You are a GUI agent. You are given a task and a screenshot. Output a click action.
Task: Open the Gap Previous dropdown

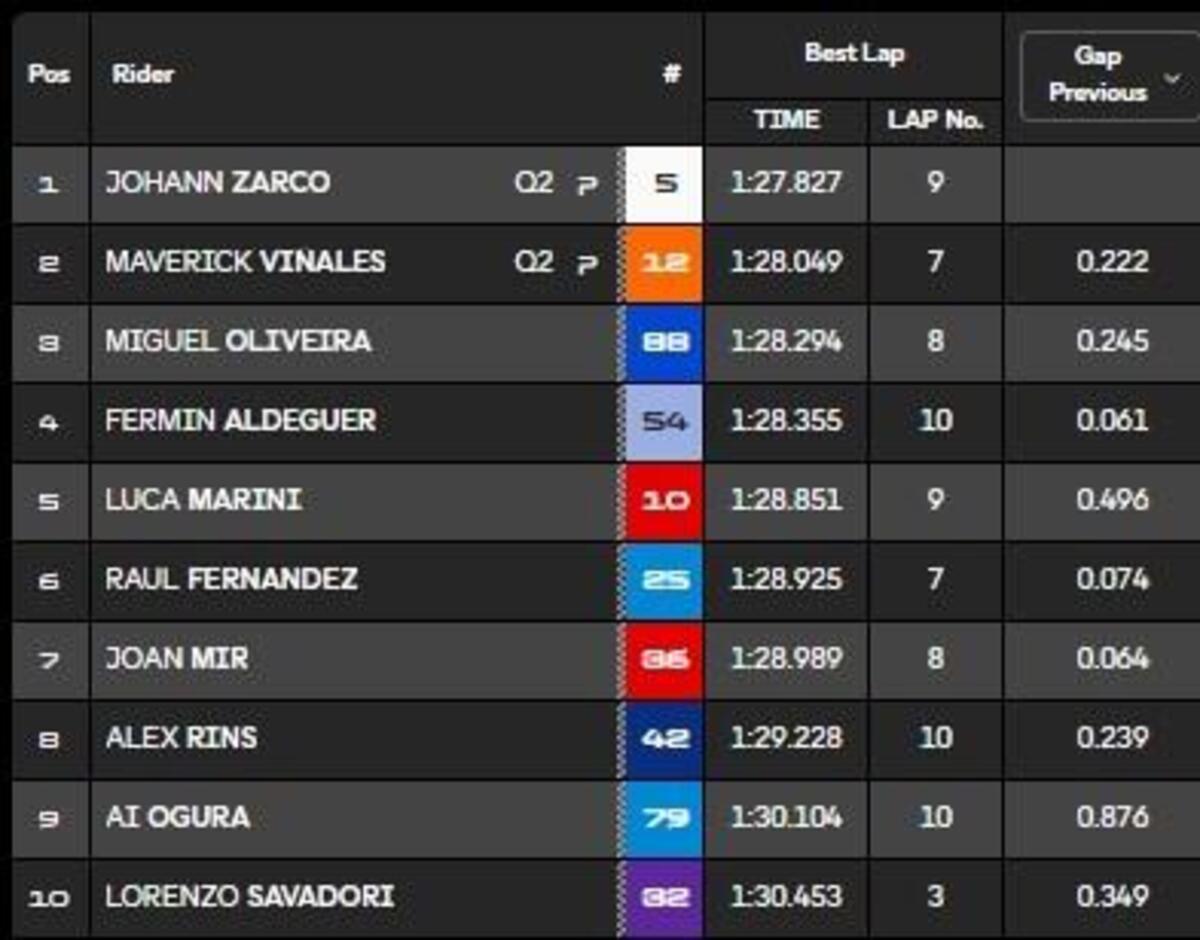1110,75
